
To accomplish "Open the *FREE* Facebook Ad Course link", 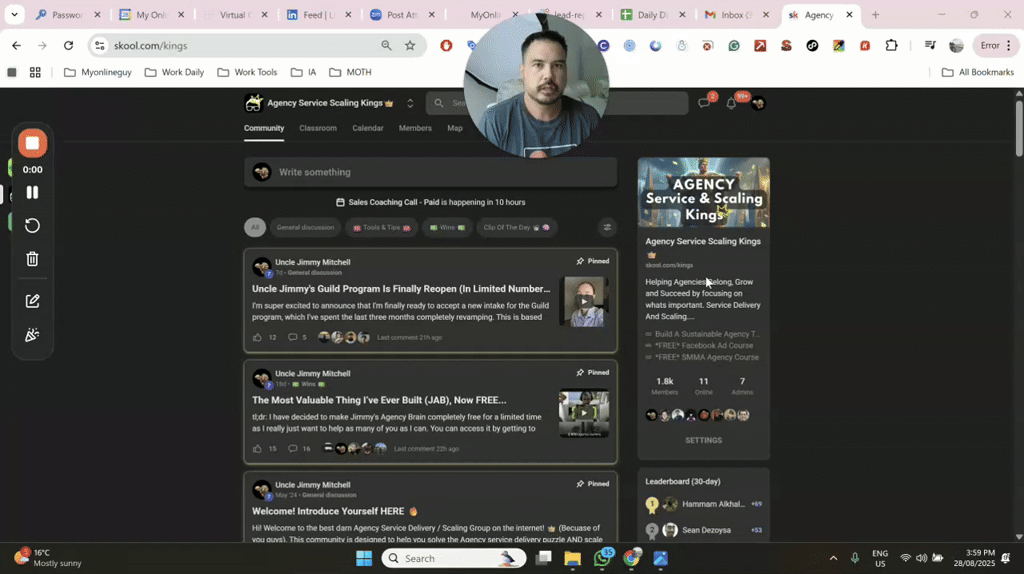I will pos(703,345).
